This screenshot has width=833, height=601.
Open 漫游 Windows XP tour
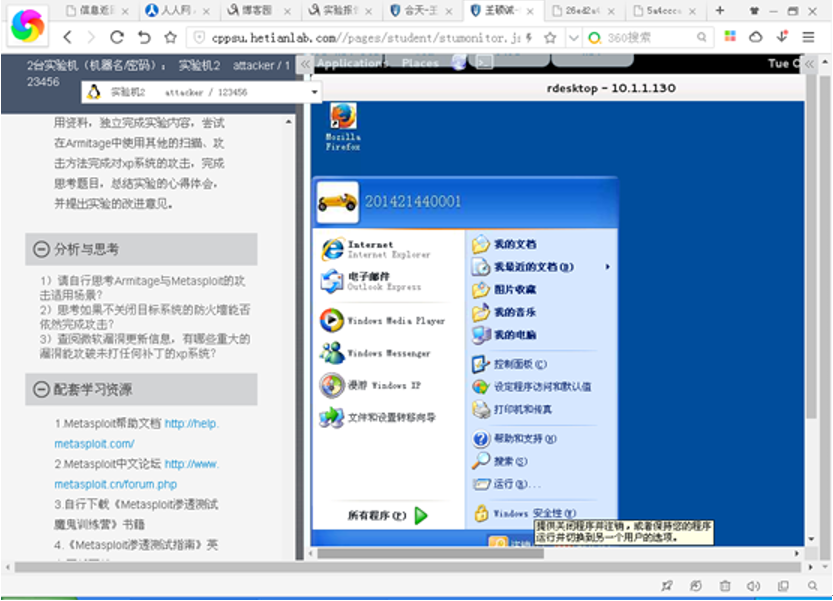click(x=370, y=385)
